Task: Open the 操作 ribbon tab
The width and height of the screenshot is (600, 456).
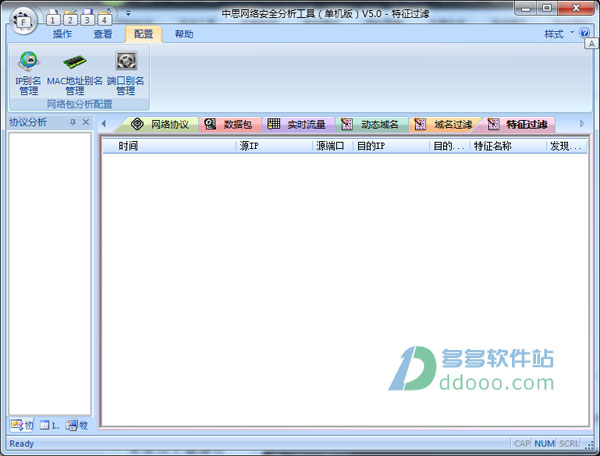Action: pyautogui.click(x=62, y=34)
